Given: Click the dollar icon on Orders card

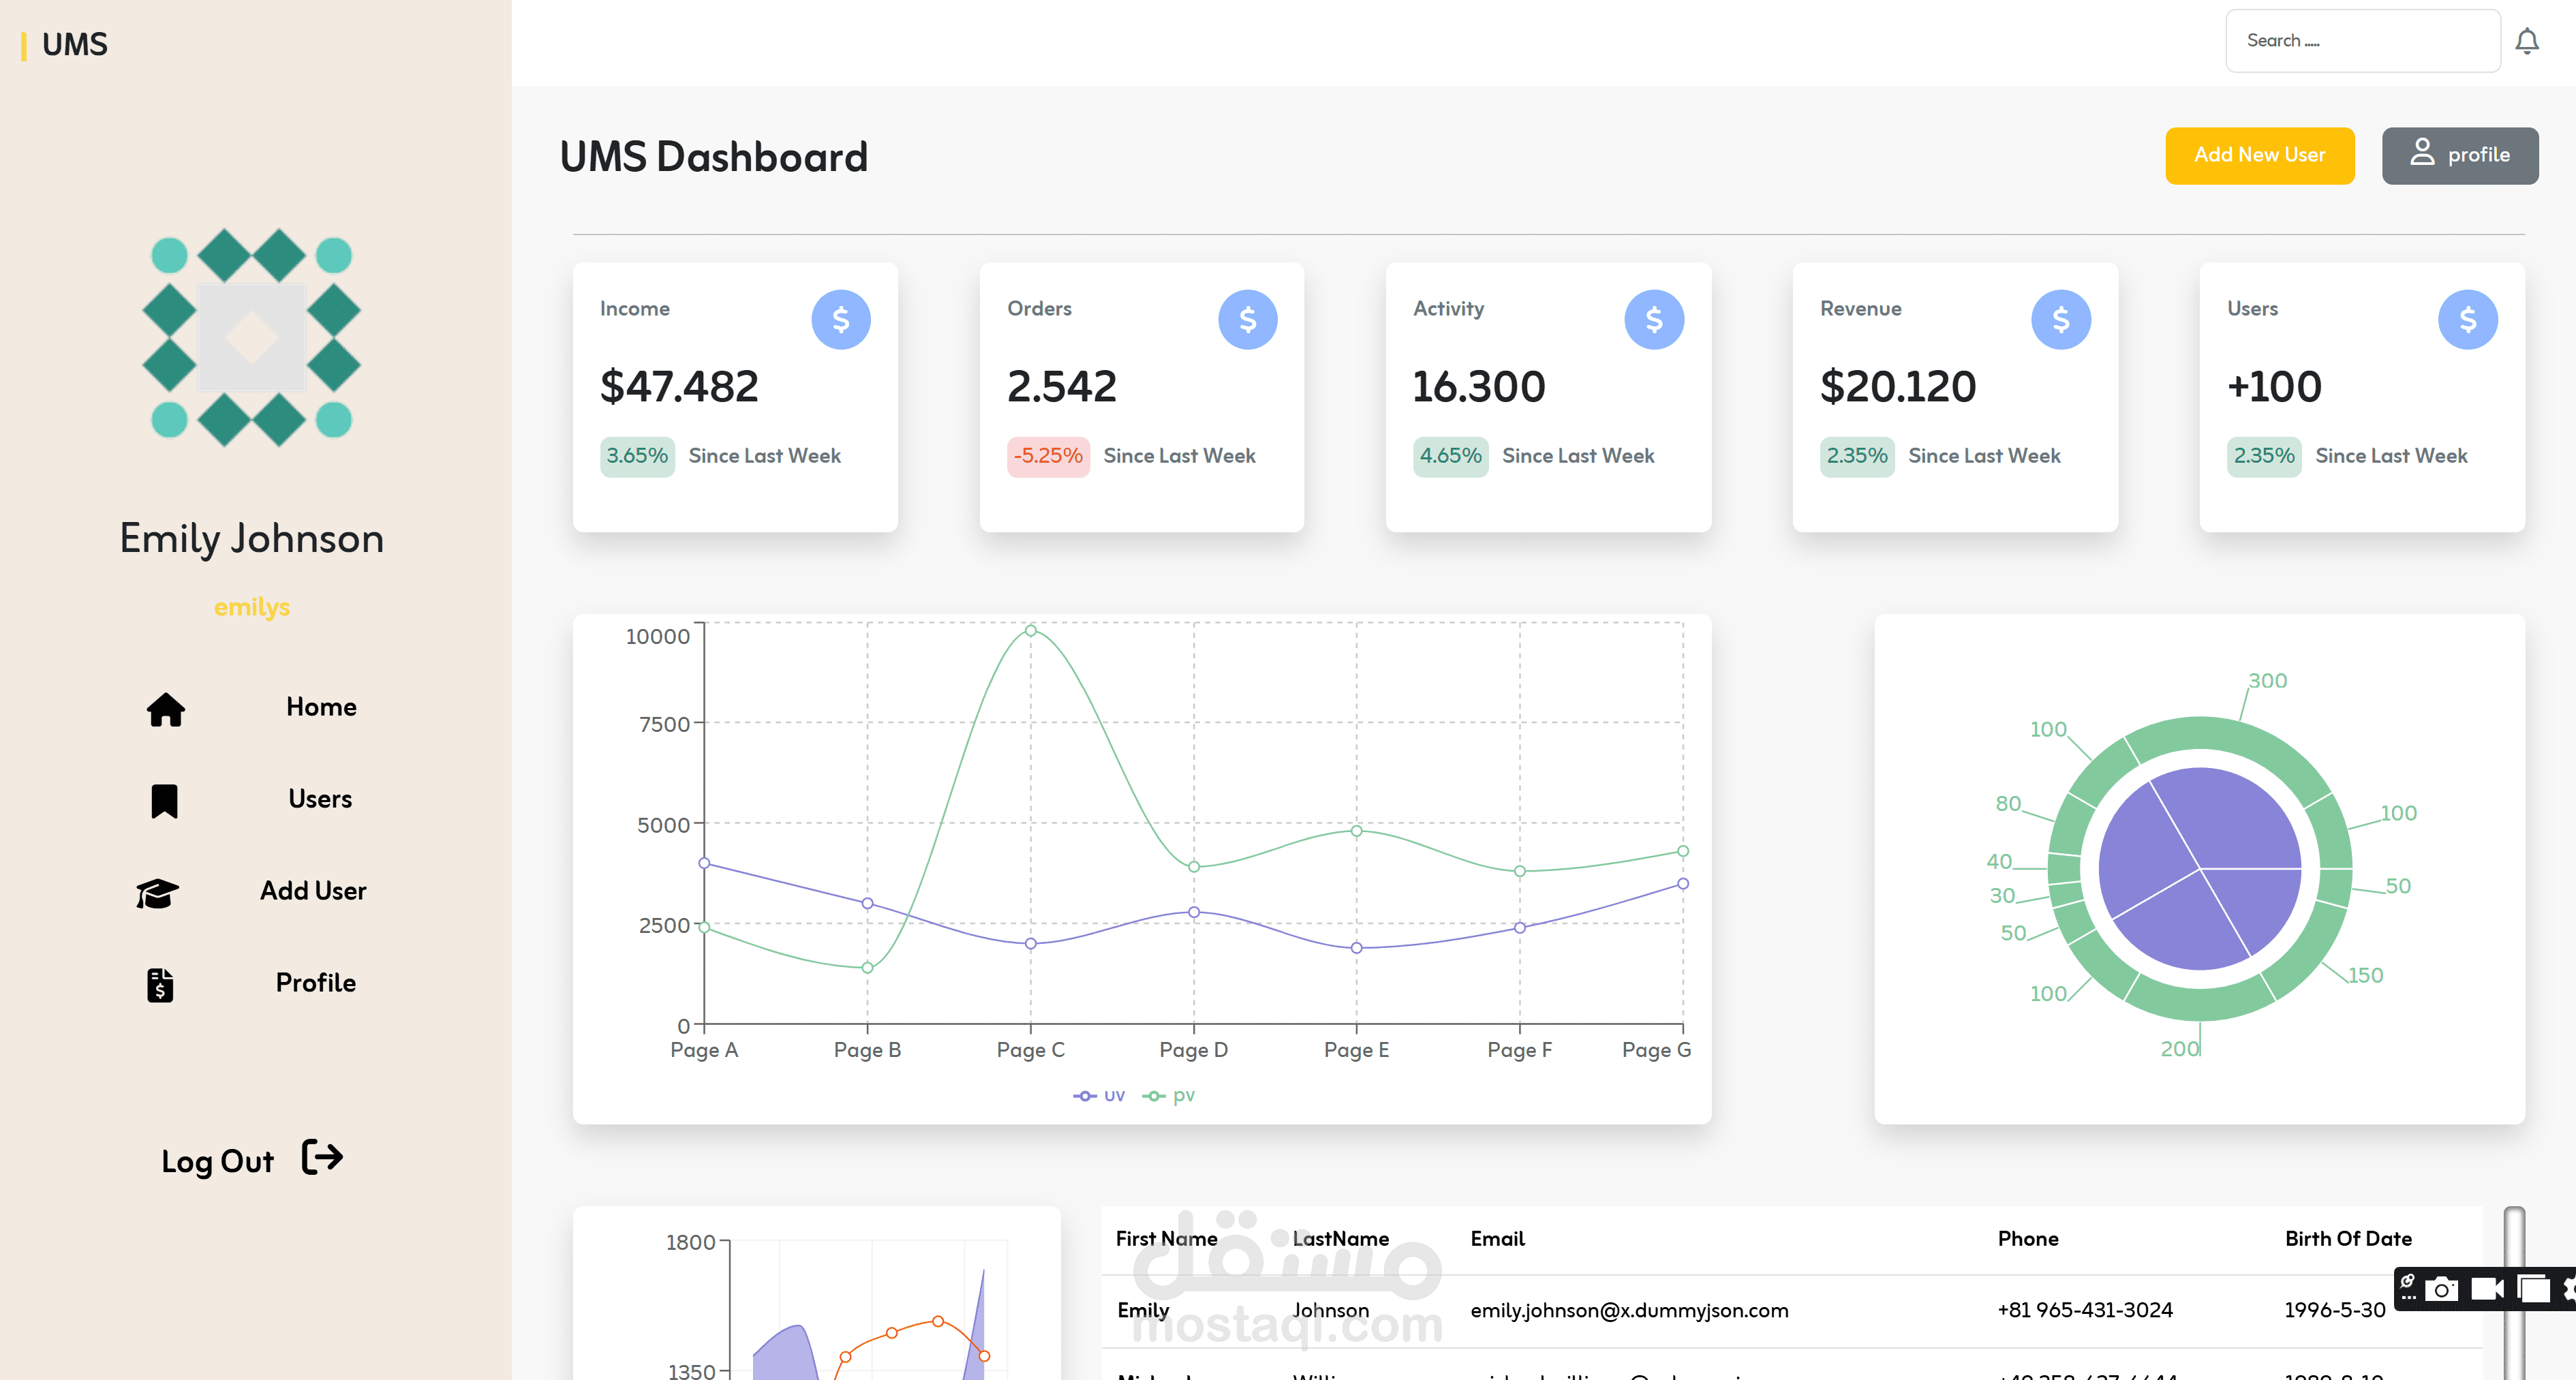Looking at the screenshot, I should (x=1248, y=320).
